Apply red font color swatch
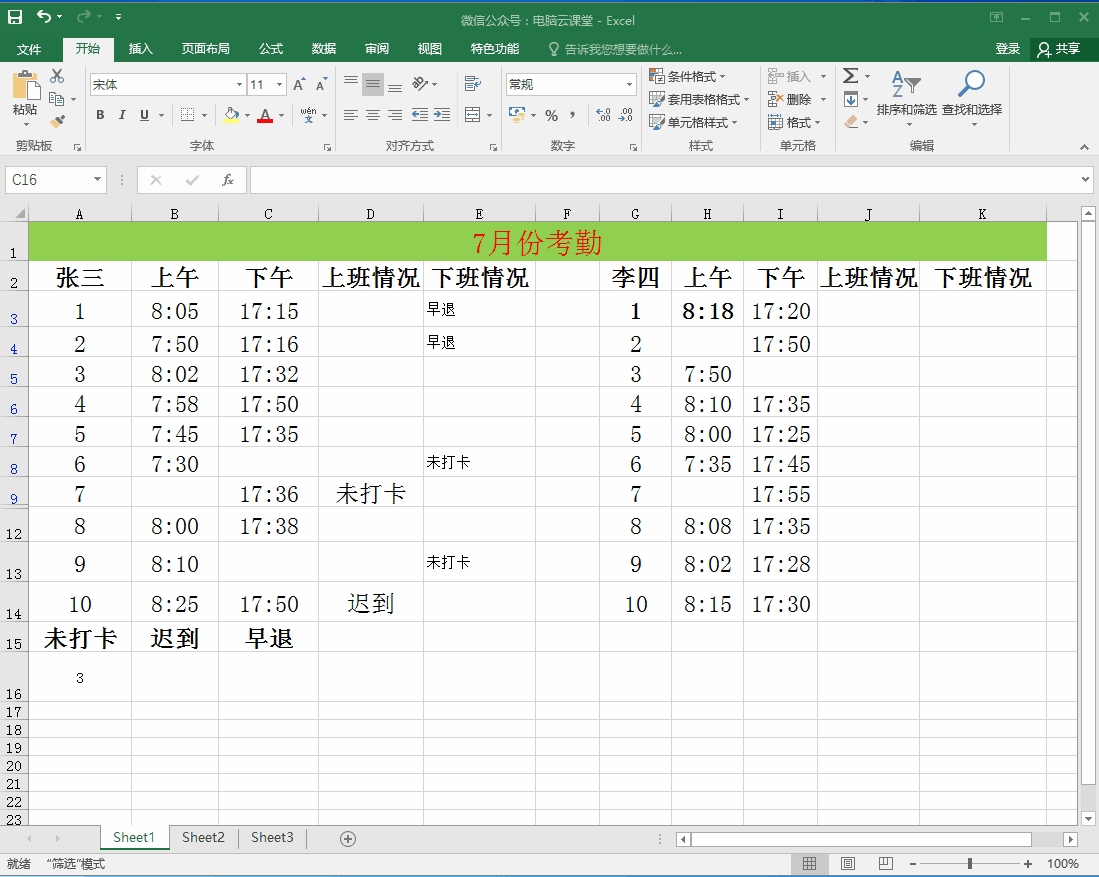The width and height of the screenshot is (1099, 877). tap(265, 115)
